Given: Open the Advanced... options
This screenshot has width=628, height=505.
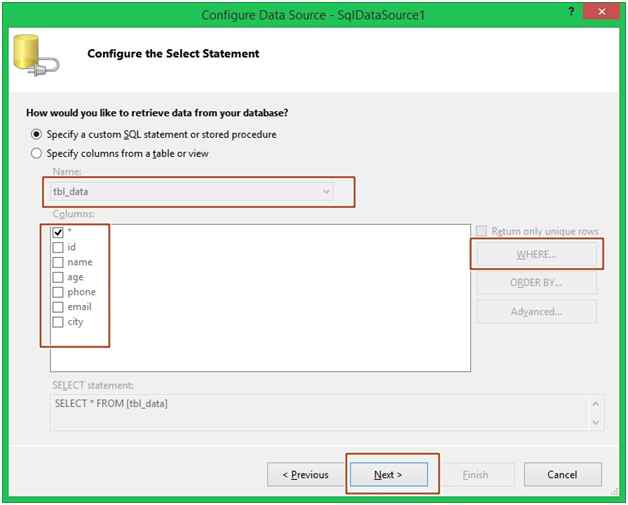Looking at the screenshot, I should 536,312.
